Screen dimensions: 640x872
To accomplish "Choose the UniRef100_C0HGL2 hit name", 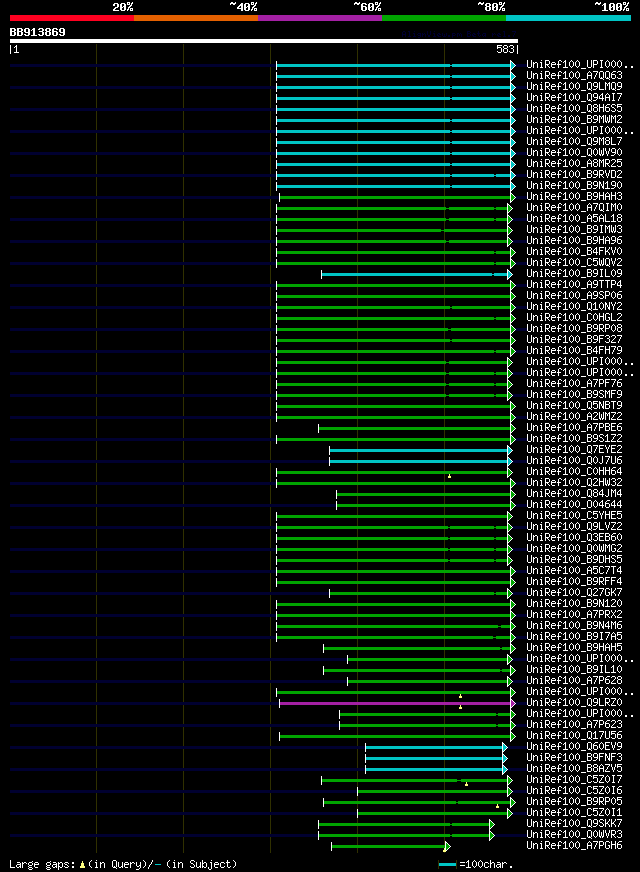I will pos(574,318).
